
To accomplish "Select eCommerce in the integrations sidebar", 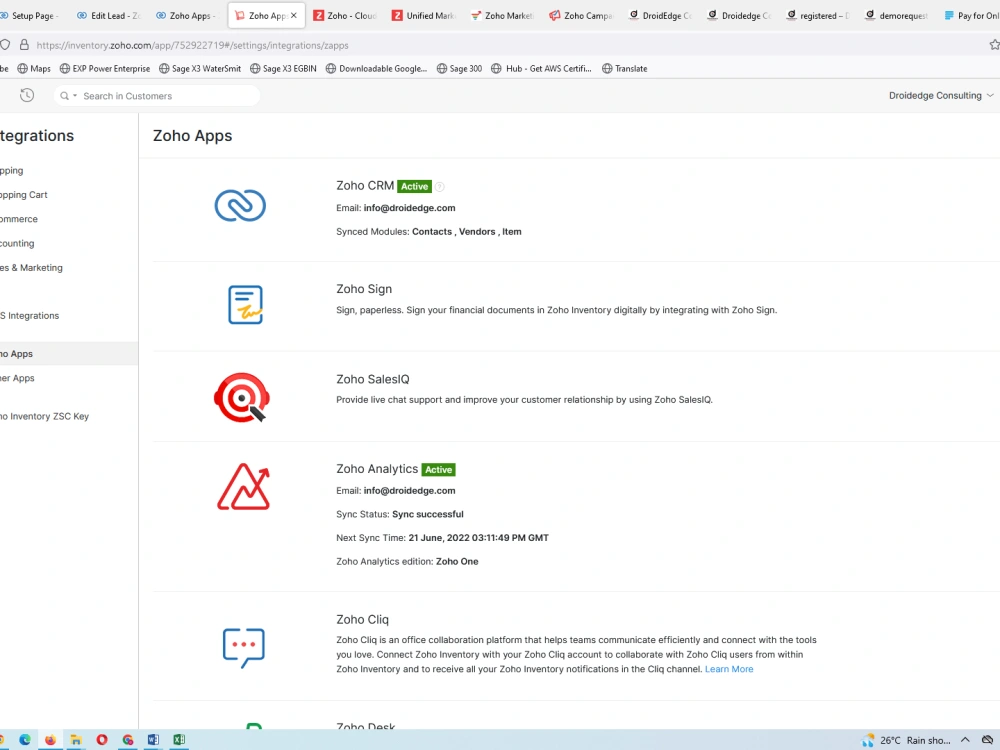I will [x=19, y=219].
